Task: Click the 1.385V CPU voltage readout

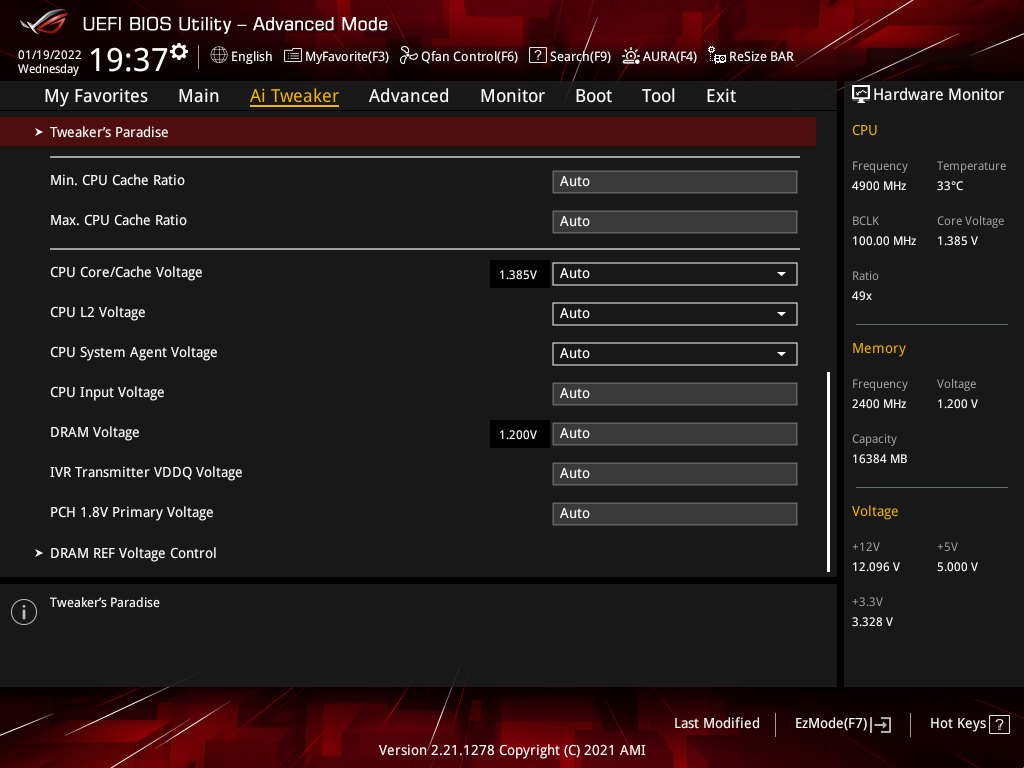Action: [x=519, y=274]
